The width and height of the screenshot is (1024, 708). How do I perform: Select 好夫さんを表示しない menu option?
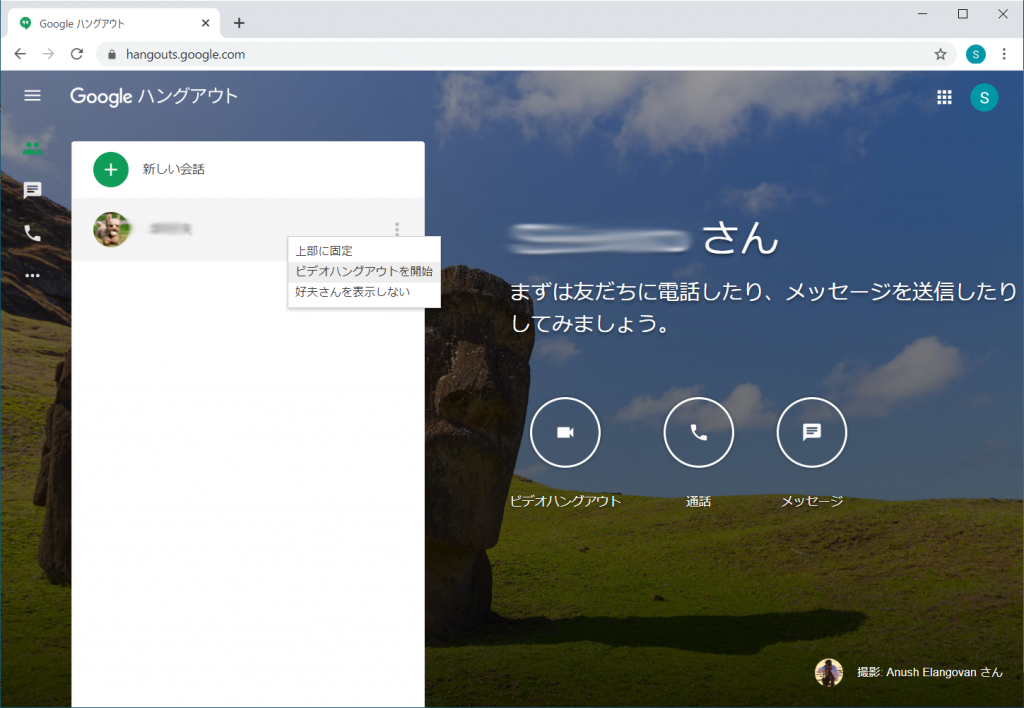[x=352, y=292]
